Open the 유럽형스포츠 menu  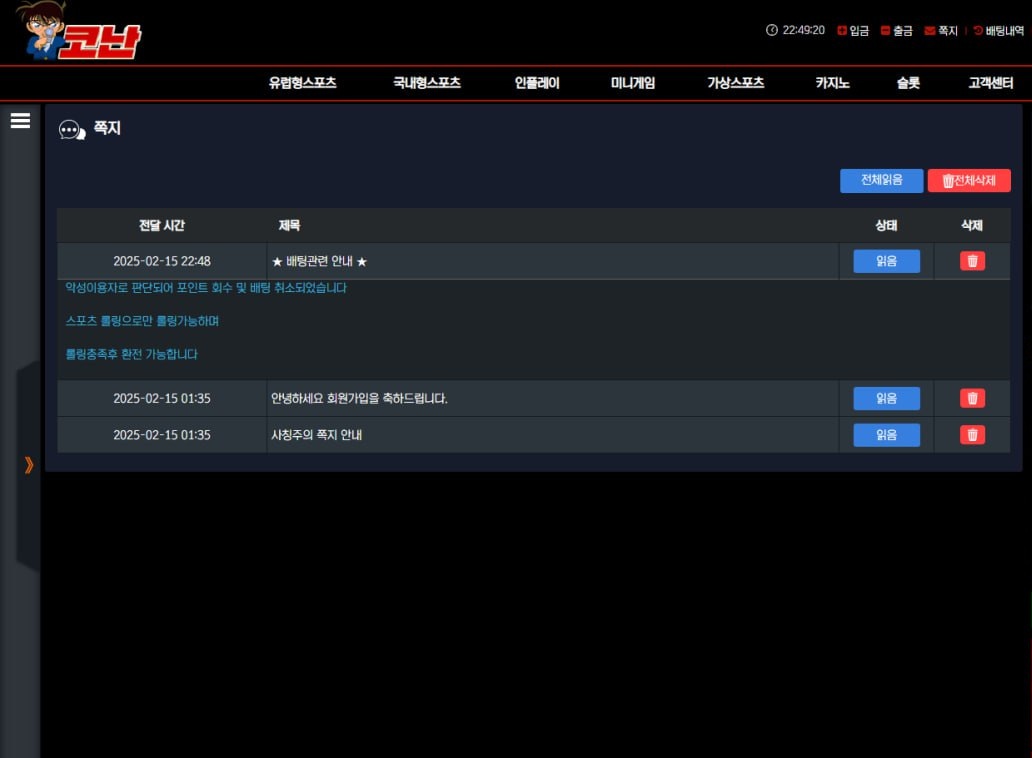pyautogui.click(x=302, y=83)
